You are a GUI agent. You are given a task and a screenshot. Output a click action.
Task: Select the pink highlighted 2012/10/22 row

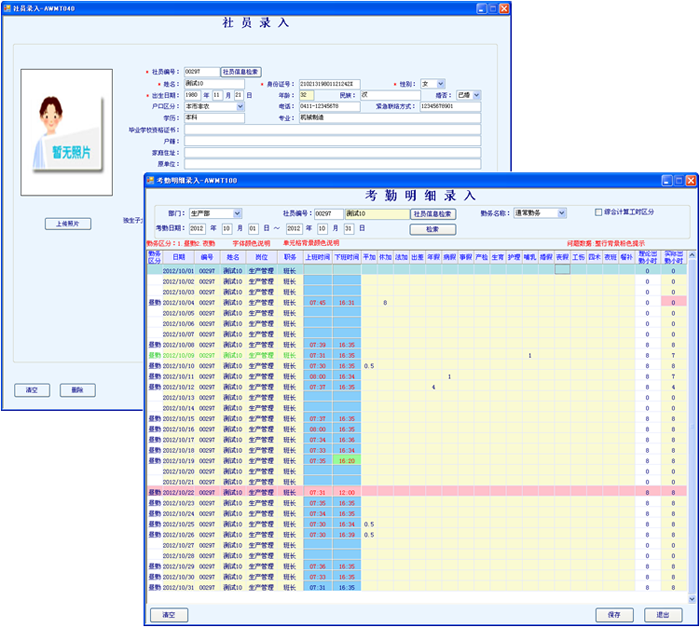400,492
